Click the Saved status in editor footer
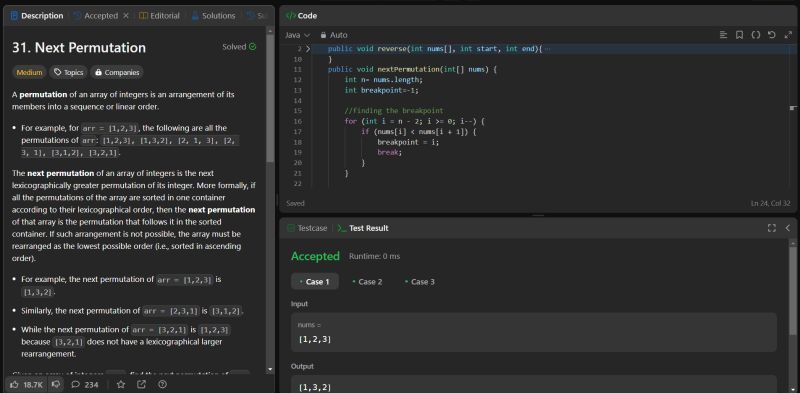Screen dimensions: 800x393 pyautogui.click(x=295, y=203)
